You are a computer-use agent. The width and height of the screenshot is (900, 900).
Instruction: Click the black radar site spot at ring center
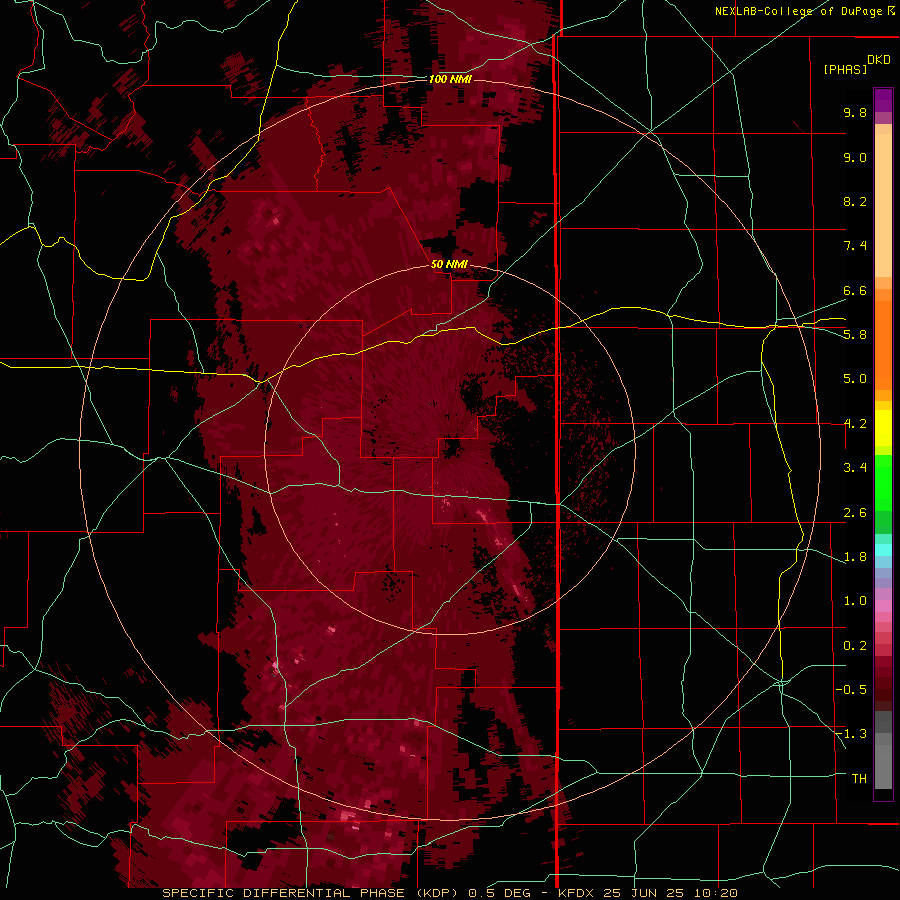(x=452, y=447)
